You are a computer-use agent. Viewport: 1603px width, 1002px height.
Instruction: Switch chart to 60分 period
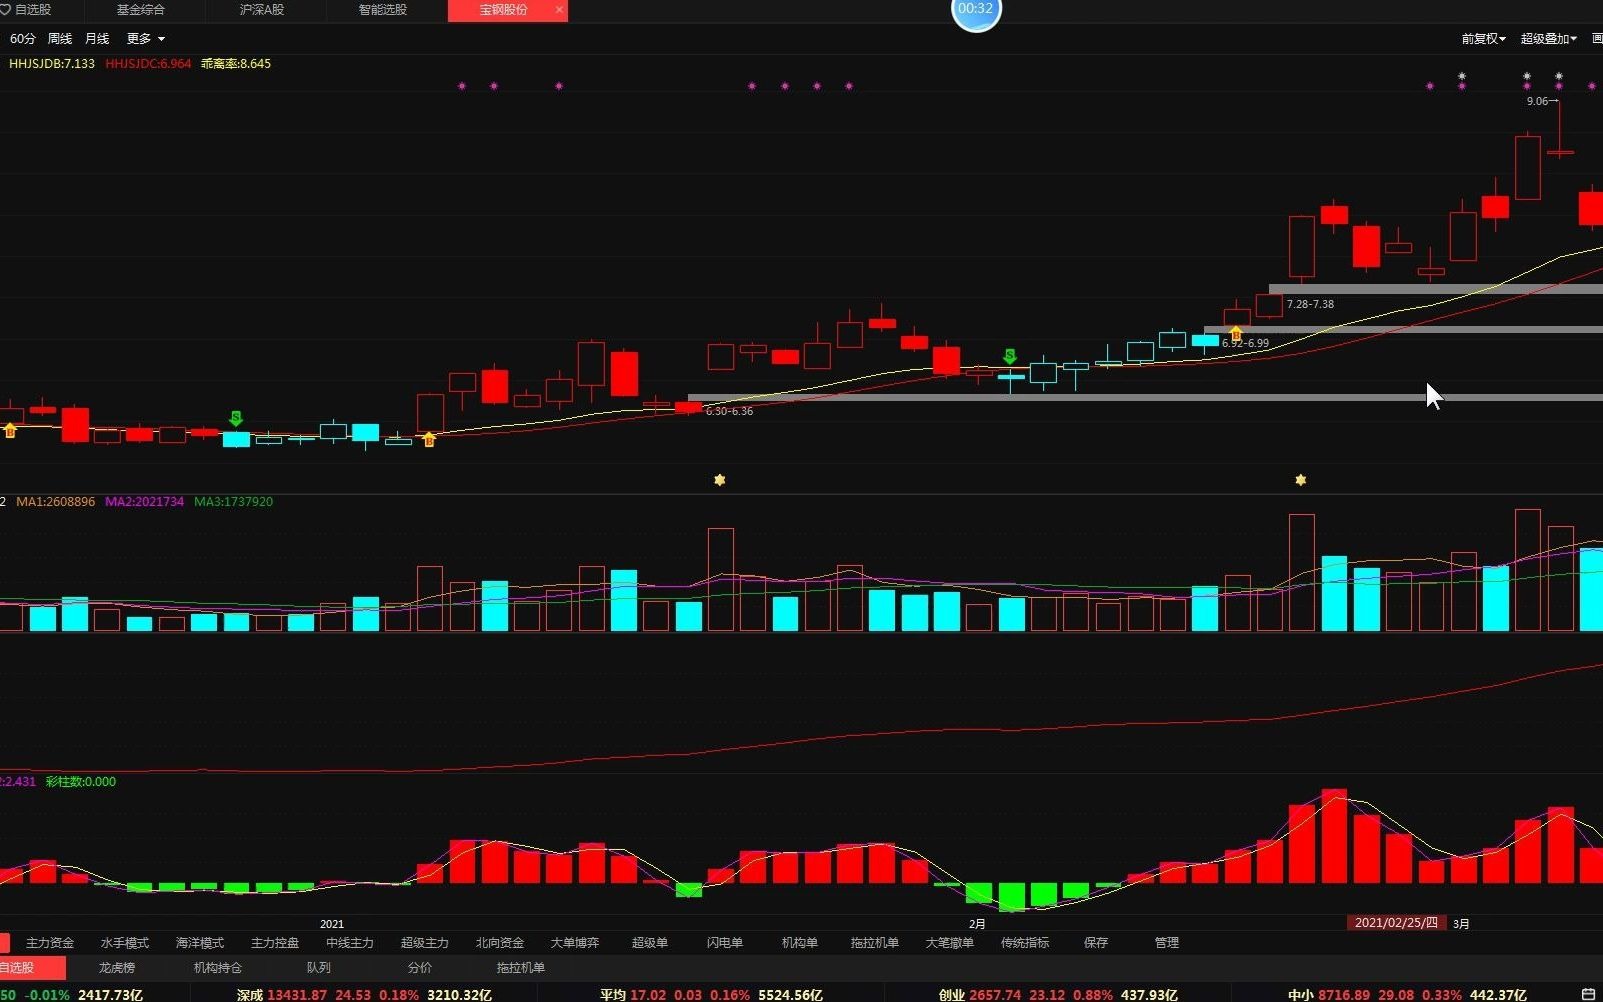tap(23, 39)
